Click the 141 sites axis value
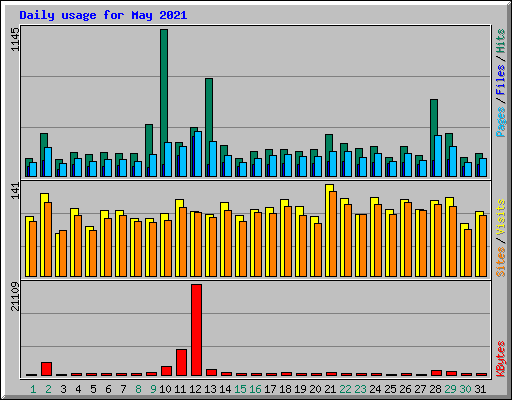The height and width of the screenshot is (400, 512). (x=15, y=191)
